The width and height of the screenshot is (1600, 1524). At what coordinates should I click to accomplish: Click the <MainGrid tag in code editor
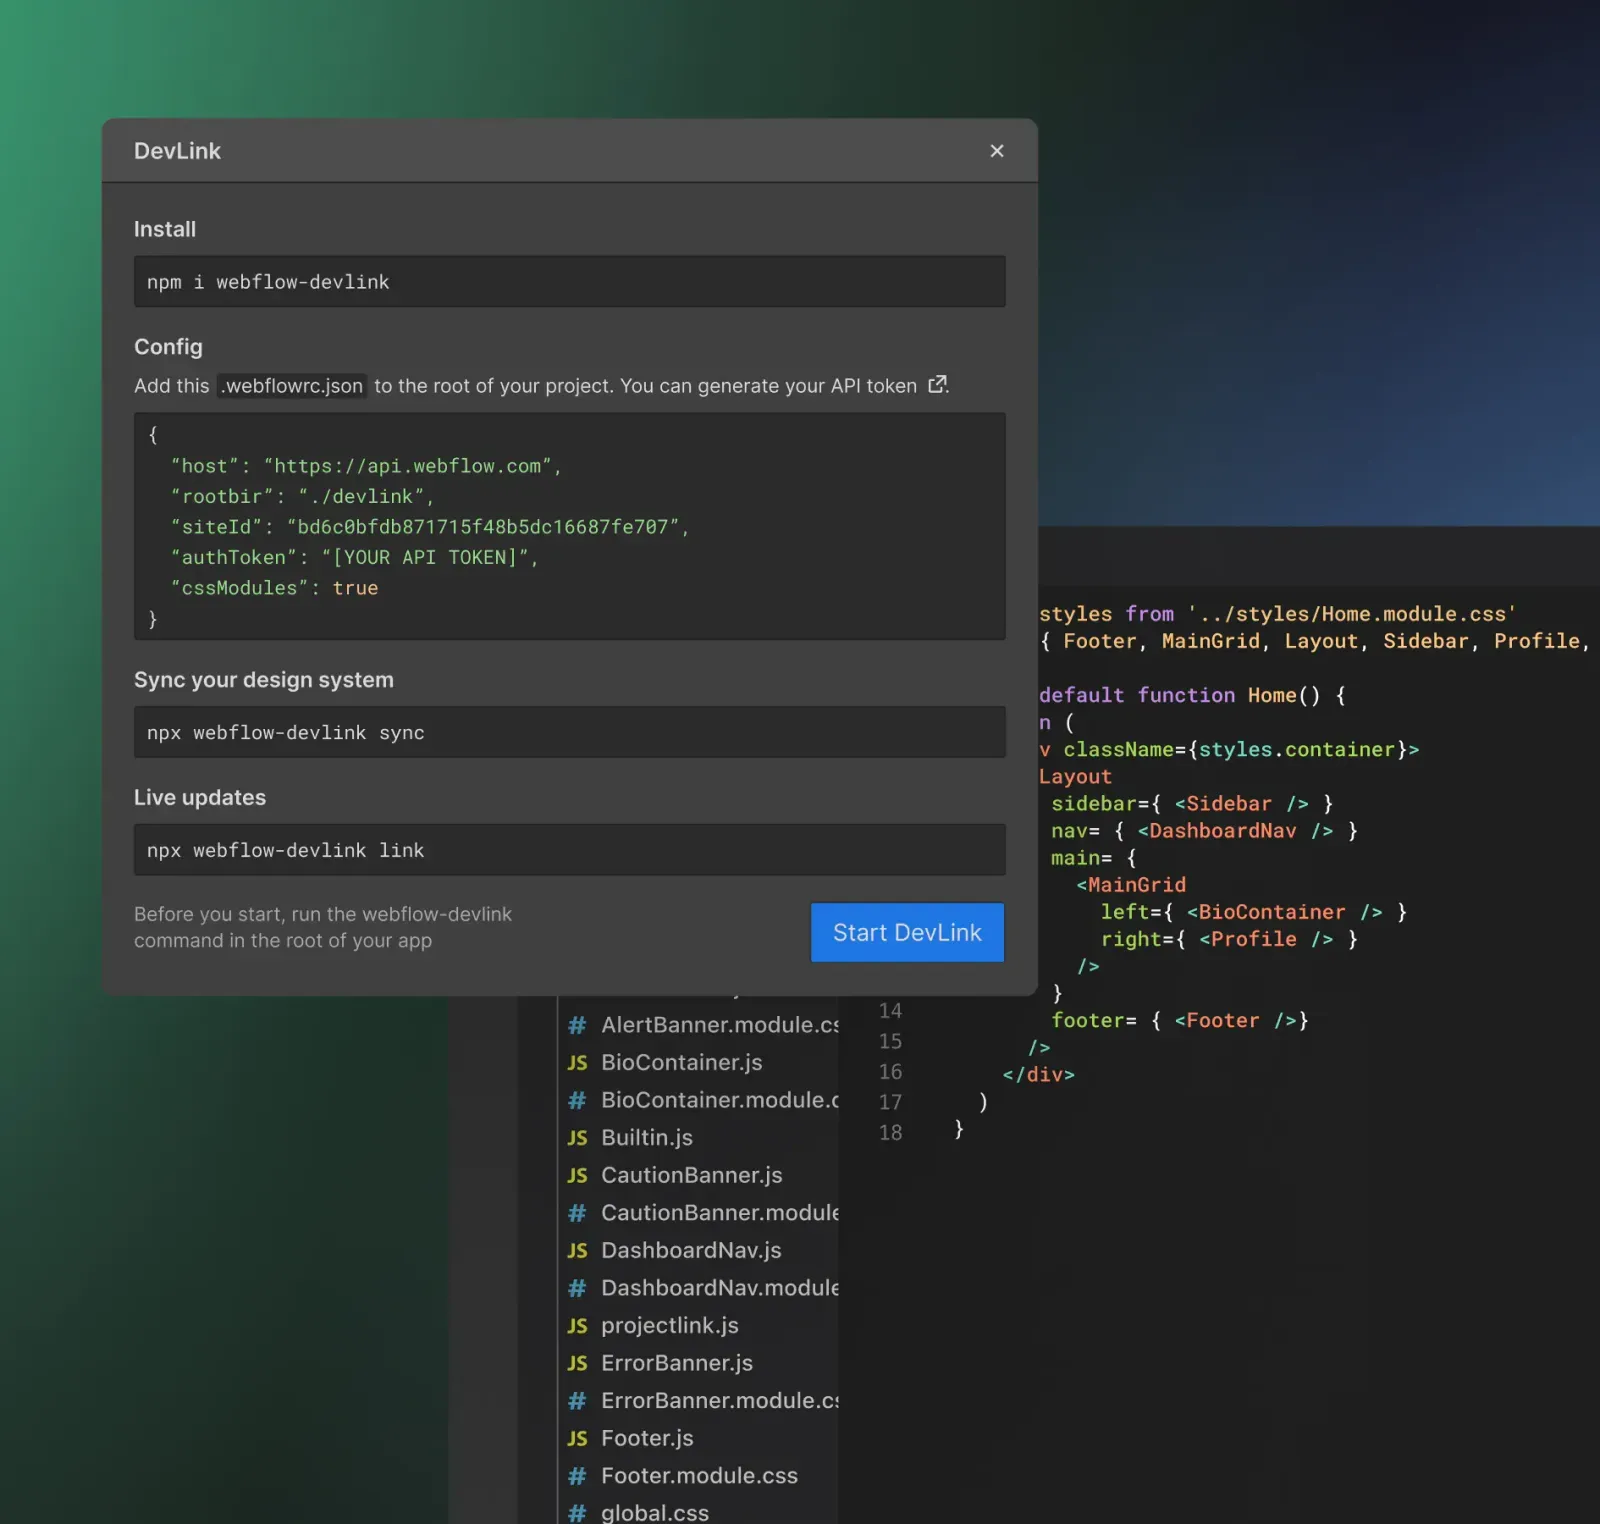coord(1131,885)
